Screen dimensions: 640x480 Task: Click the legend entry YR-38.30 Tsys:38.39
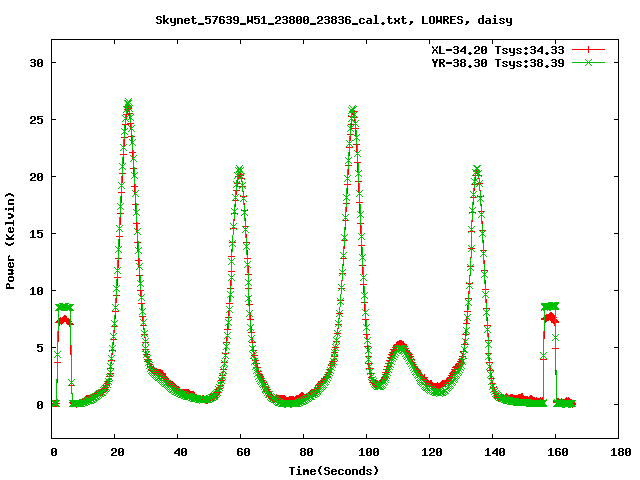click(498, 63)
